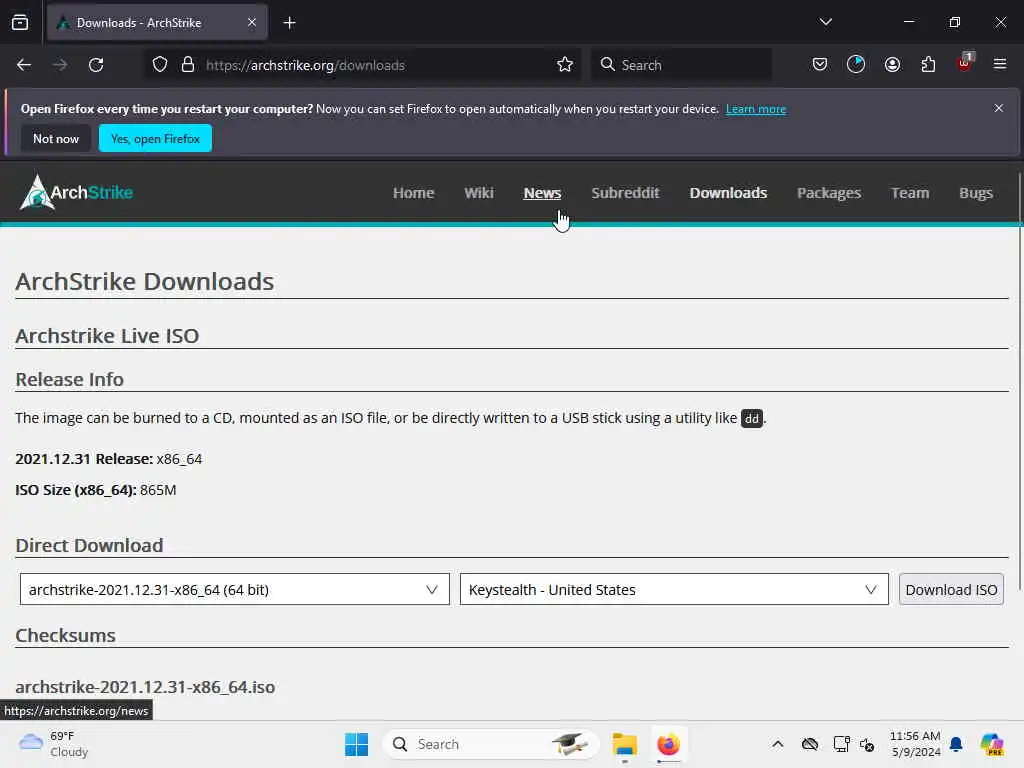Viewport: 1024px width, 768px height.
Task: Click the taskbar clock showing 11:56 AM
Action: pyautogui.click(x=915, y=744)
